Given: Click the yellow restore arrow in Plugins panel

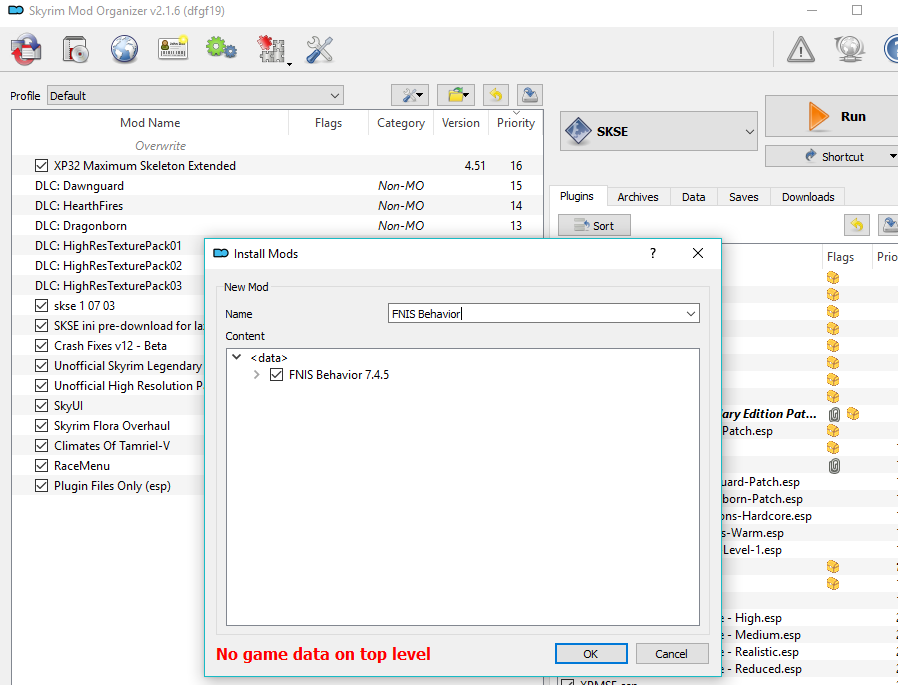Looking at the screenshot, I should 857,225.
